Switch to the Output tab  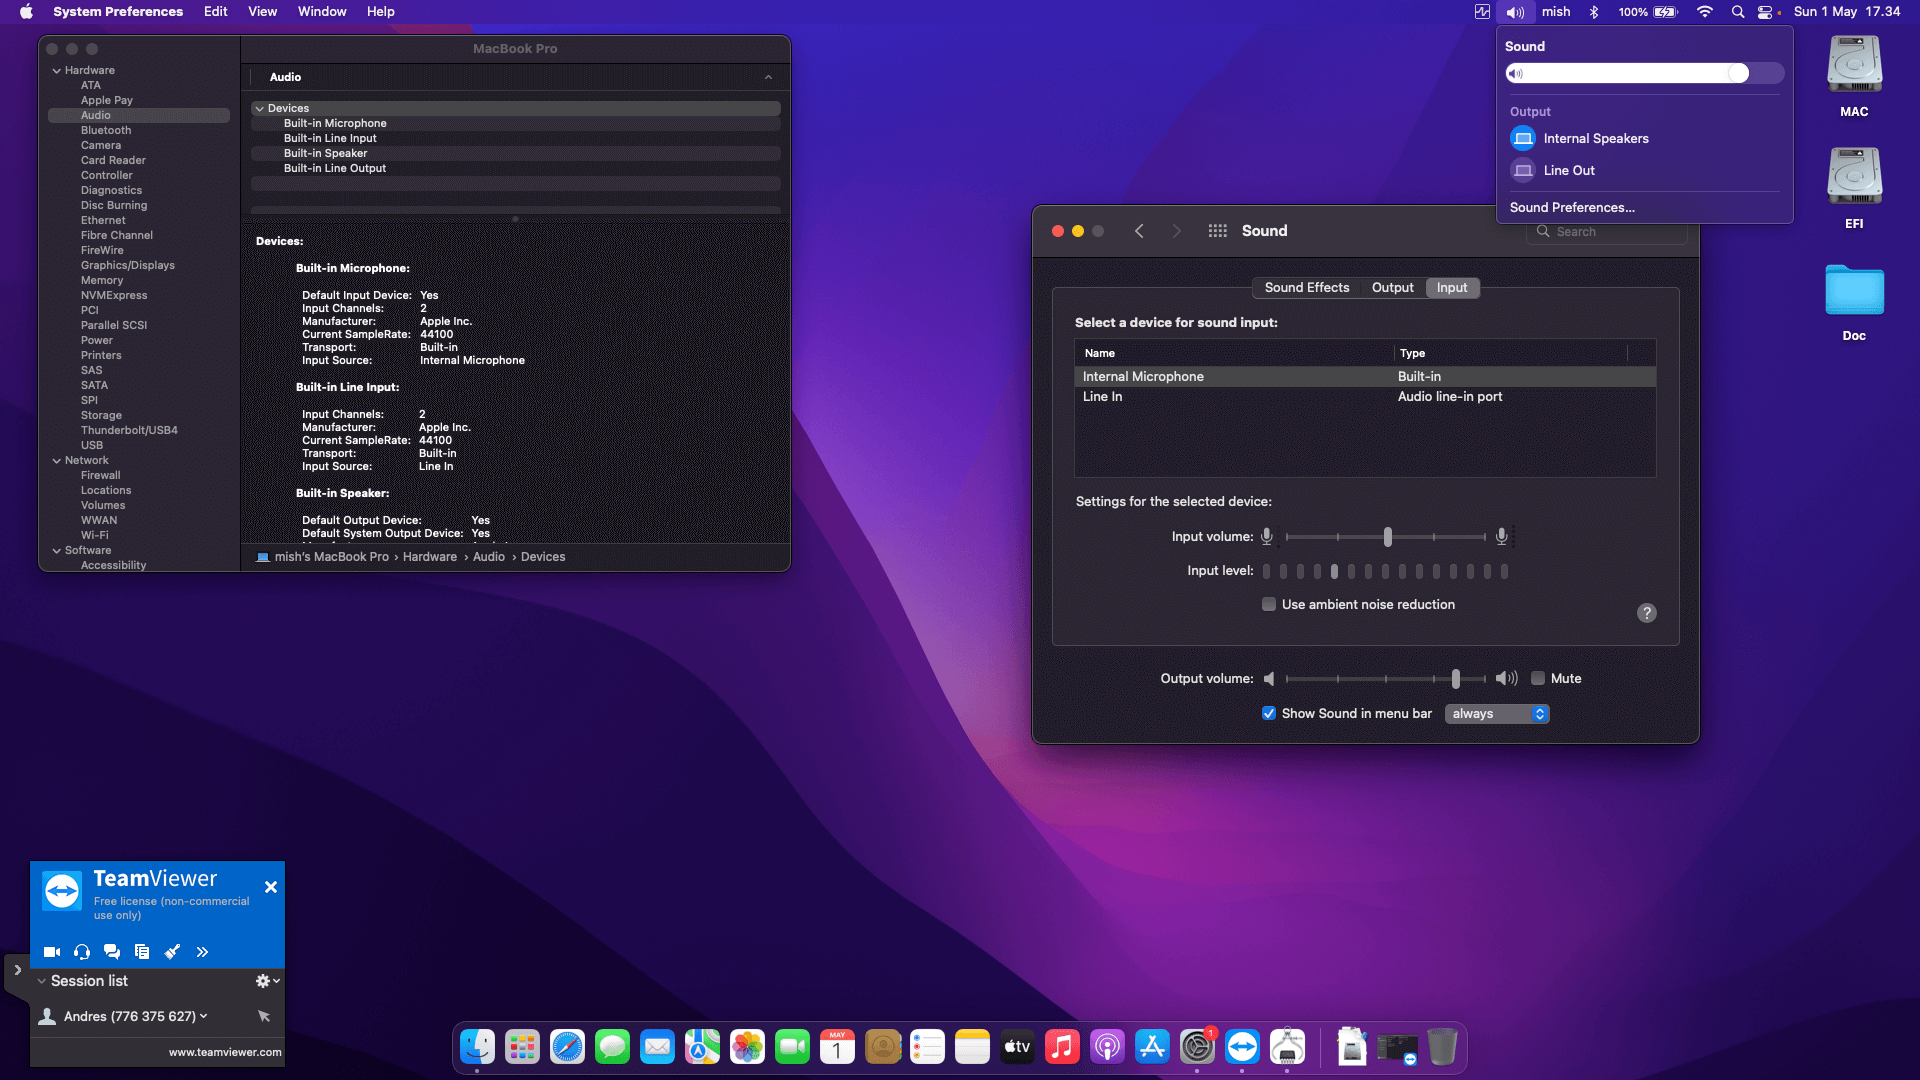[x=1392, y=287]
